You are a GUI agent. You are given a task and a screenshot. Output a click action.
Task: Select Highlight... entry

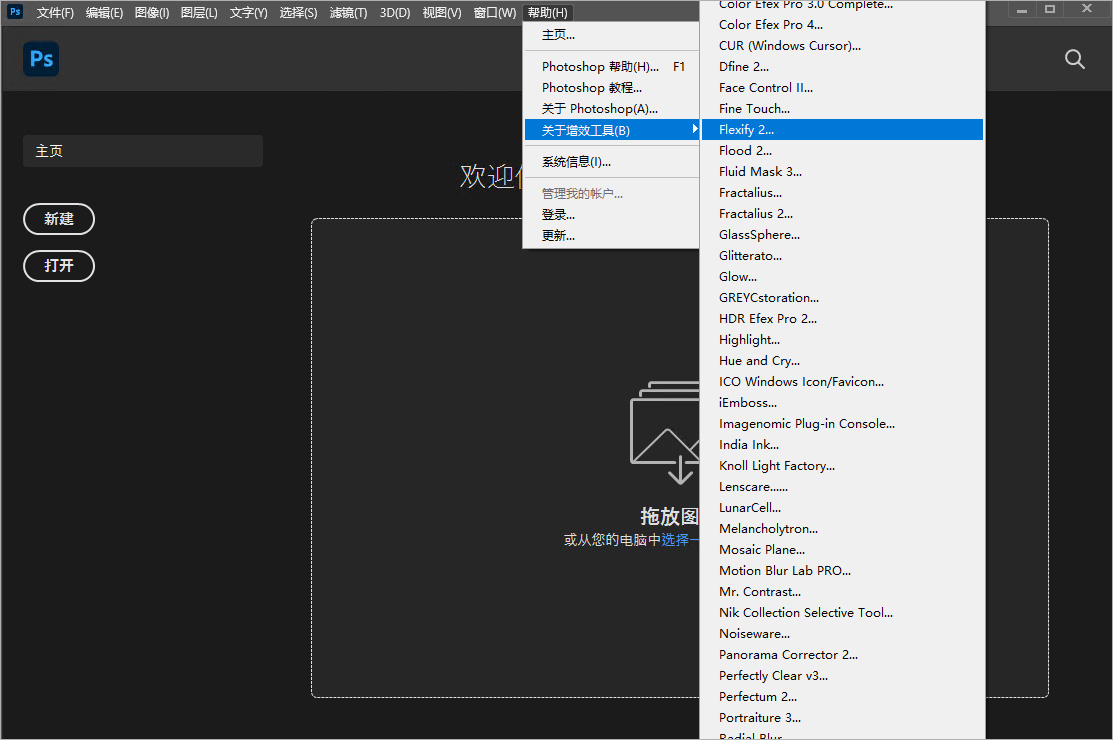pyautogui.click(x=842, y=340)
